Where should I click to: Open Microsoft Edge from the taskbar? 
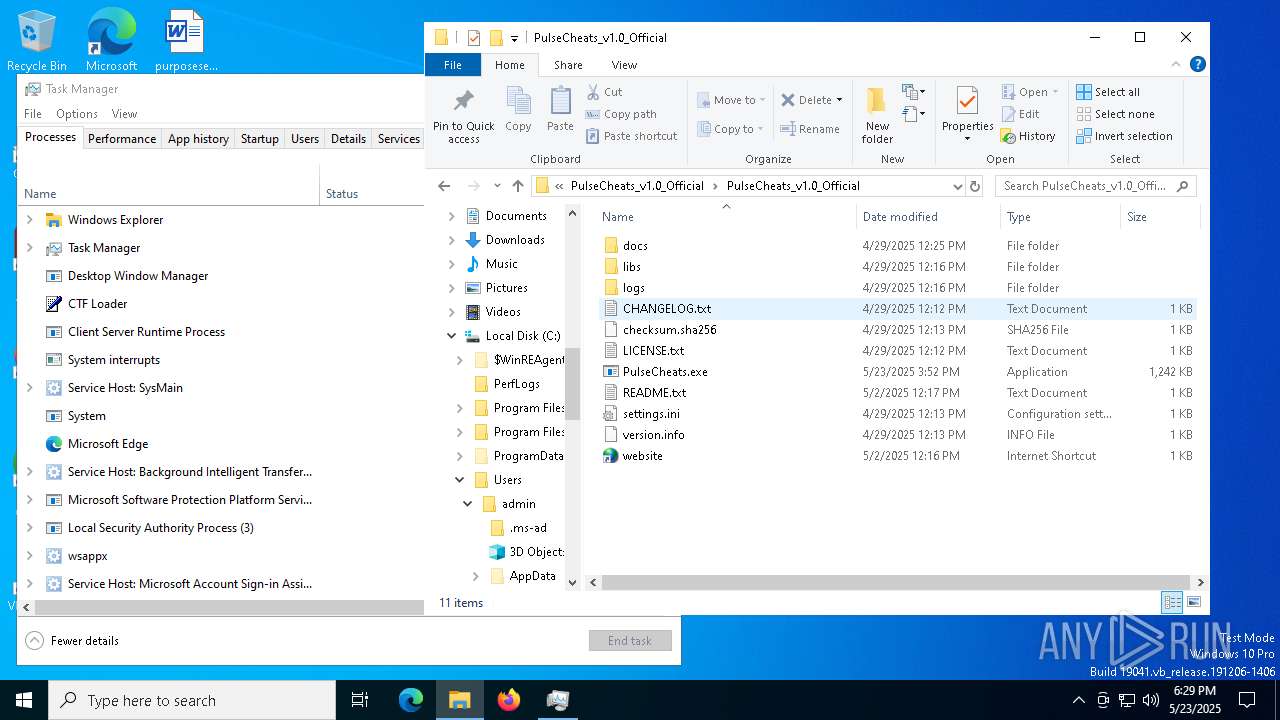pyautogui.click(x=411, y=700)
